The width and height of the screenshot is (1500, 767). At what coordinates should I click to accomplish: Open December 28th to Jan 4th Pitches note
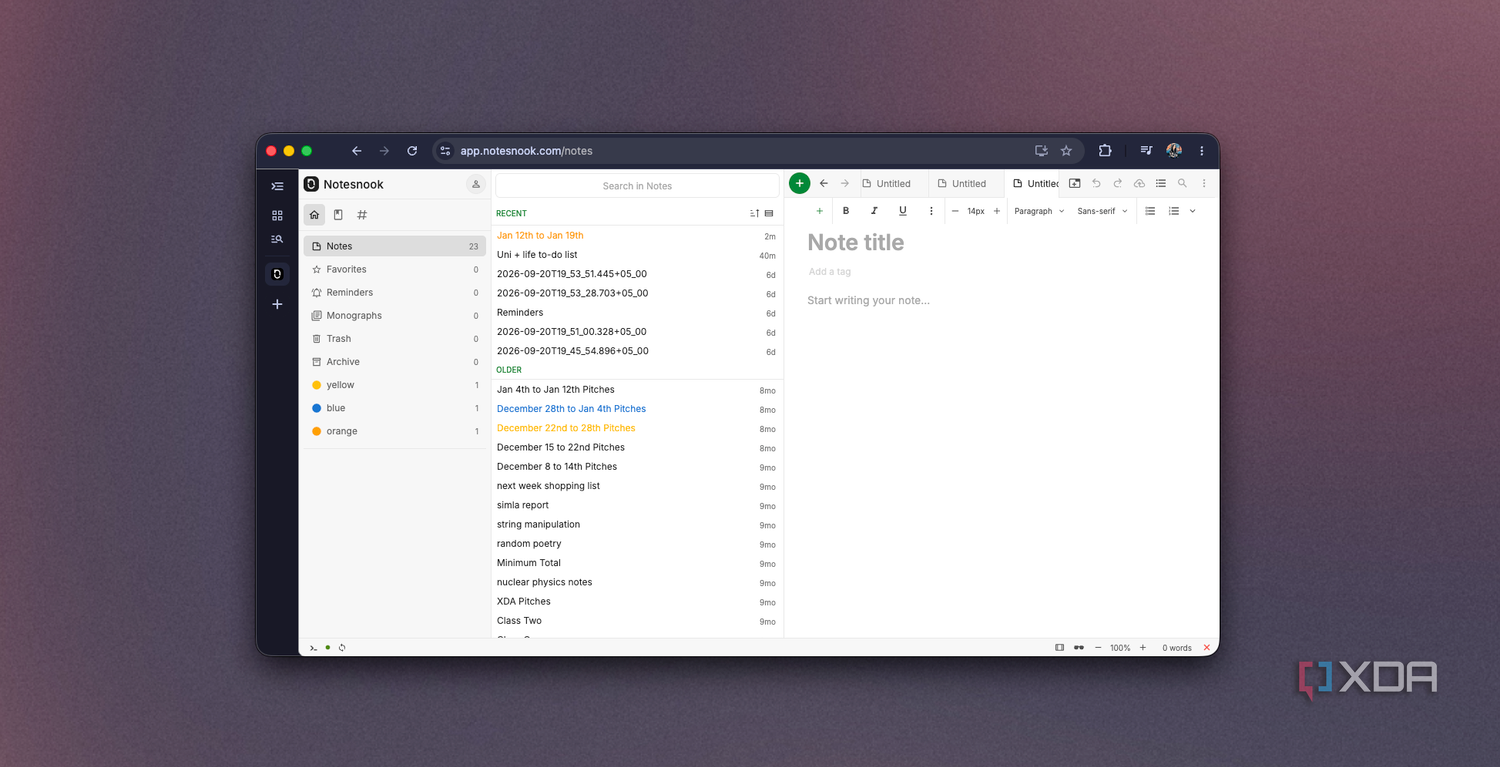637,409
